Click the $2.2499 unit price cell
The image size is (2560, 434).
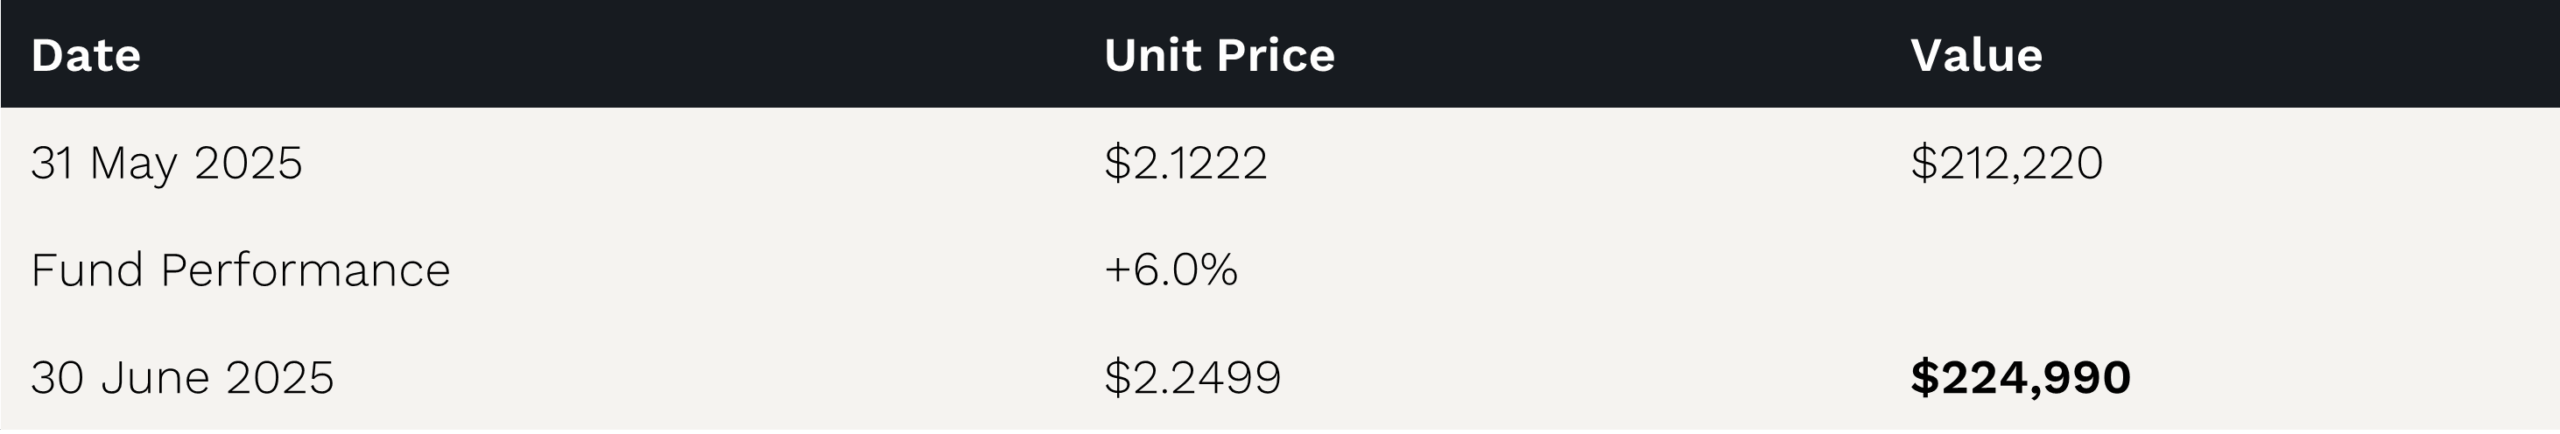[x=1192, y=377]
